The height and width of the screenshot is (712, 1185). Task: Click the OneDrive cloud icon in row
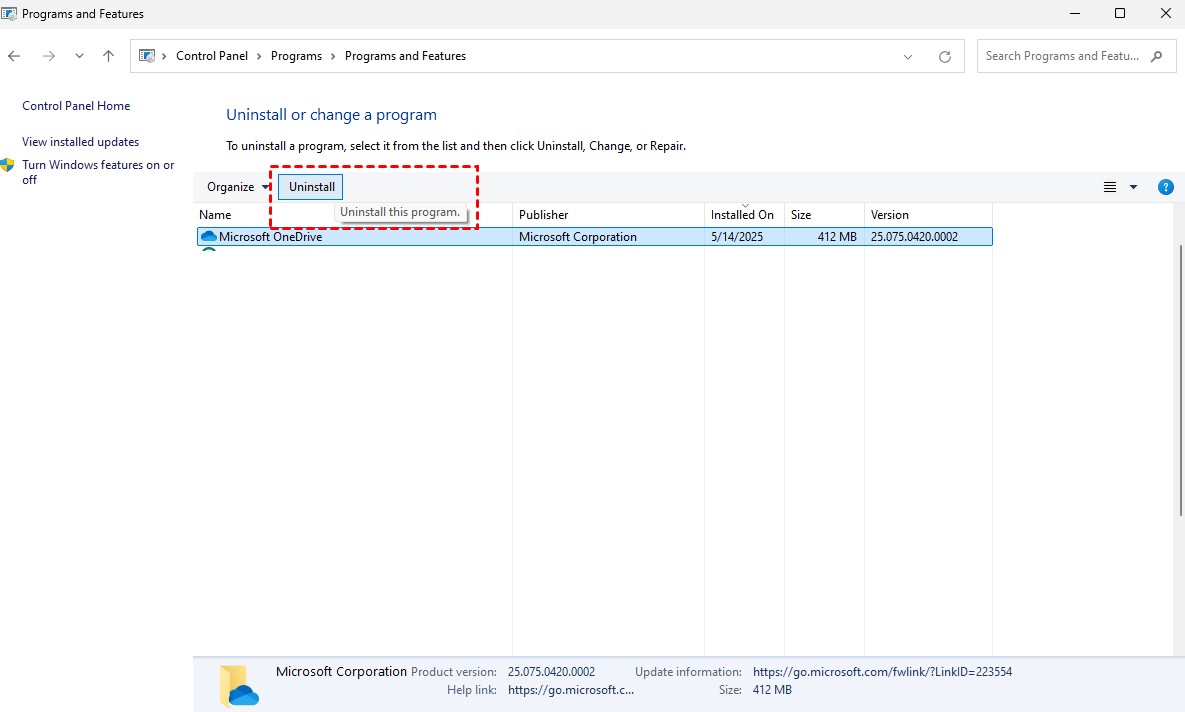pyautogui.click(x=209, y=237)
